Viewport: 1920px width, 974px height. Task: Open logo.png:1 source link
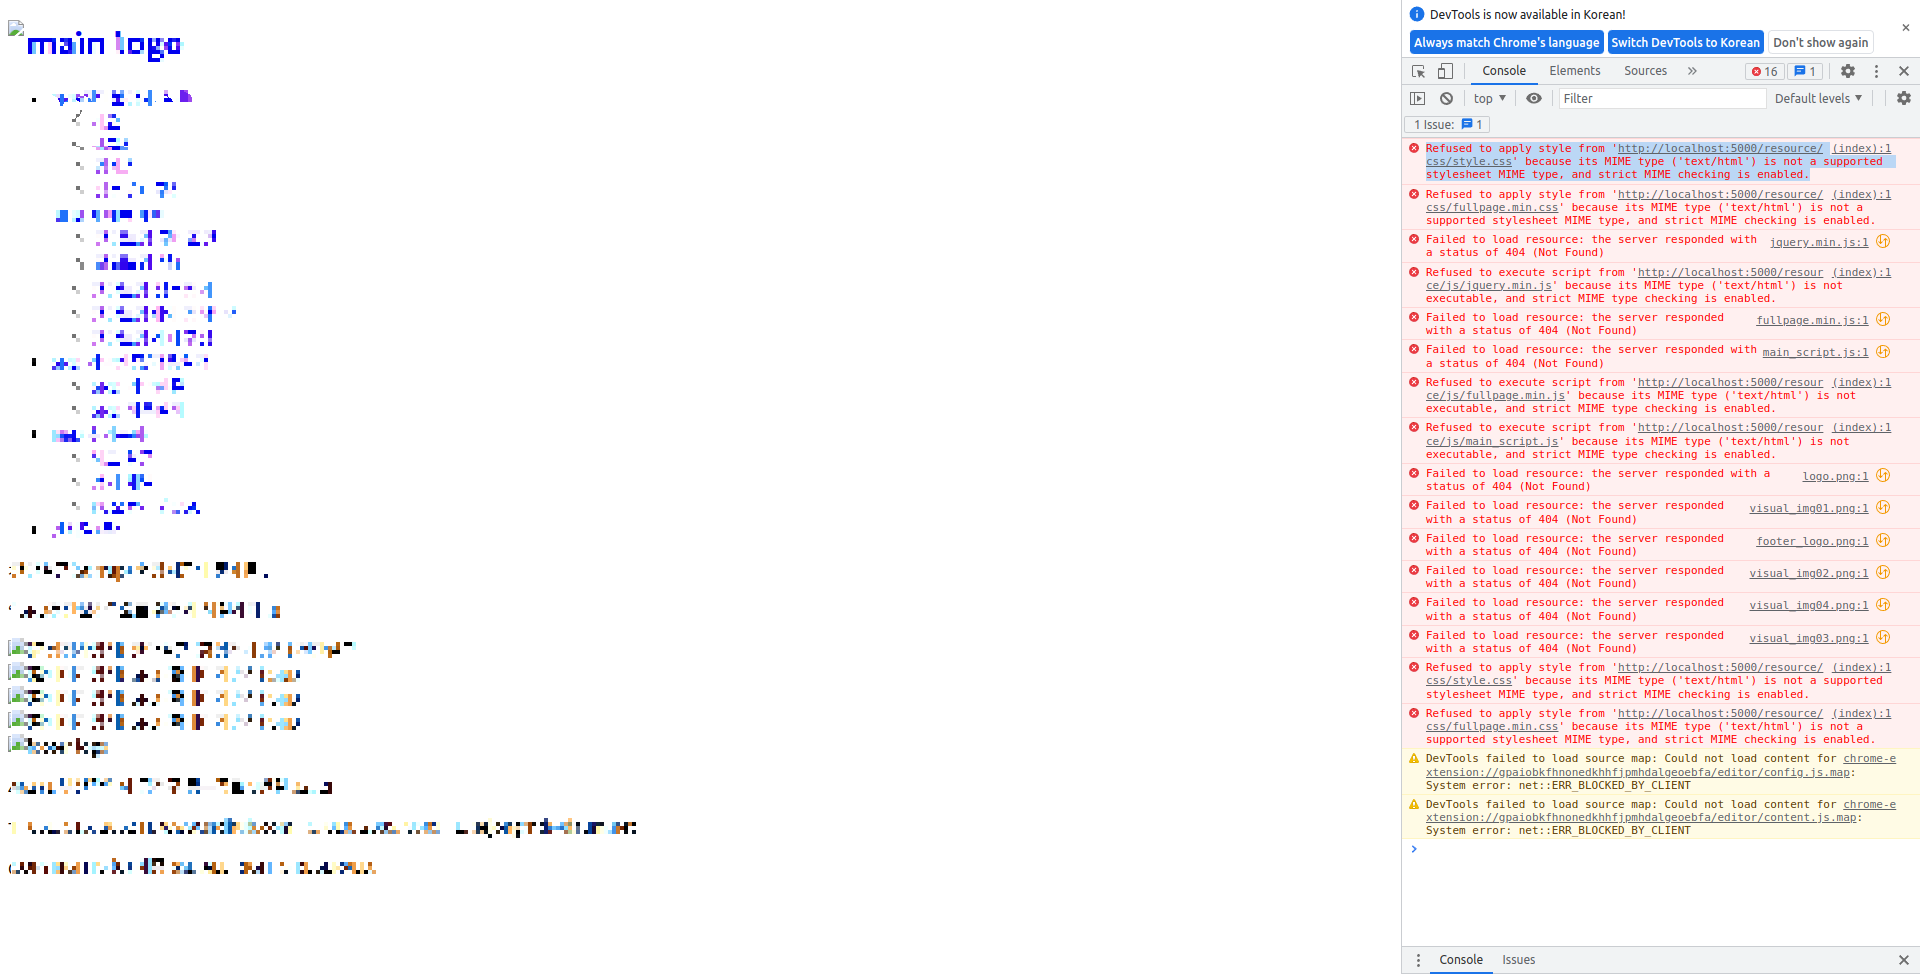point(1835,476)
